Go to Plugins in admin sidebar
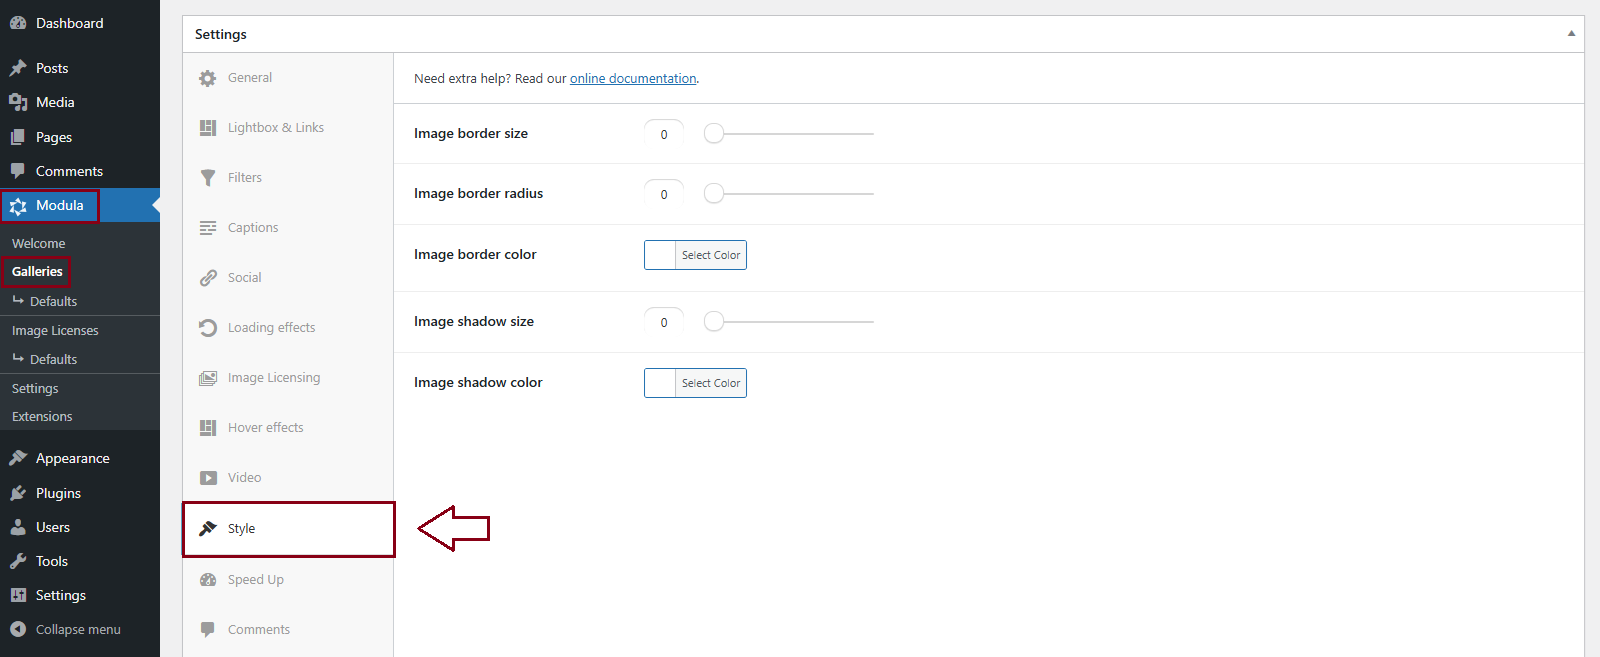 (x=58, y=493)
